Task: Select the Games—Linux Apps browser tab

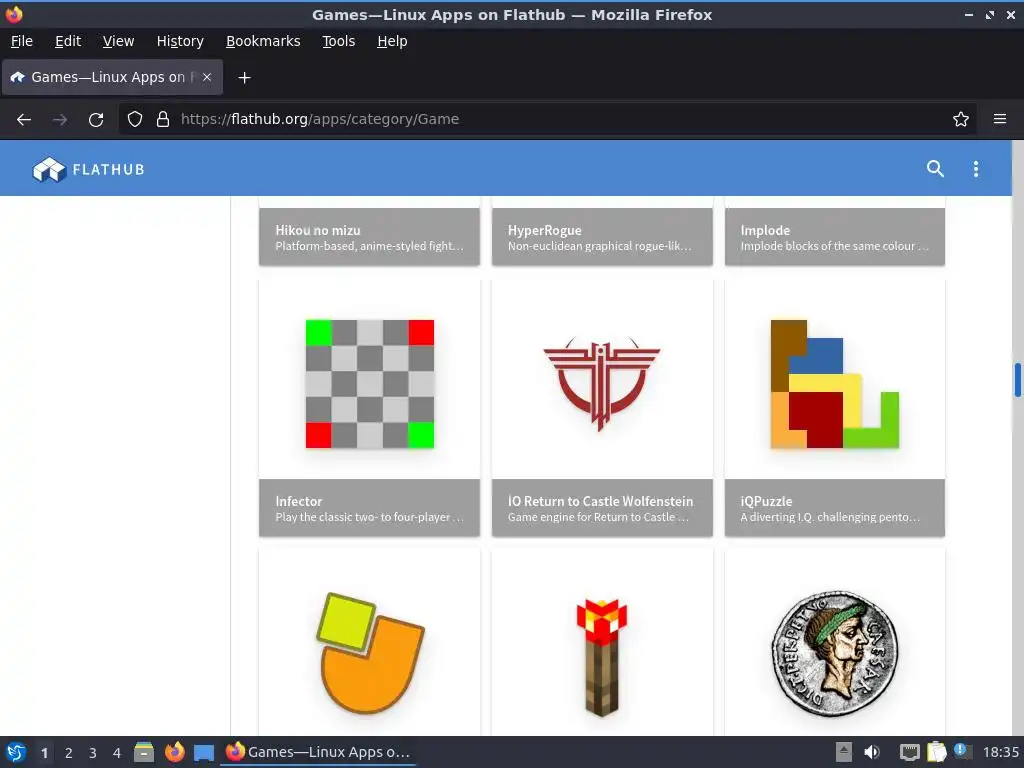Action: 112,77
